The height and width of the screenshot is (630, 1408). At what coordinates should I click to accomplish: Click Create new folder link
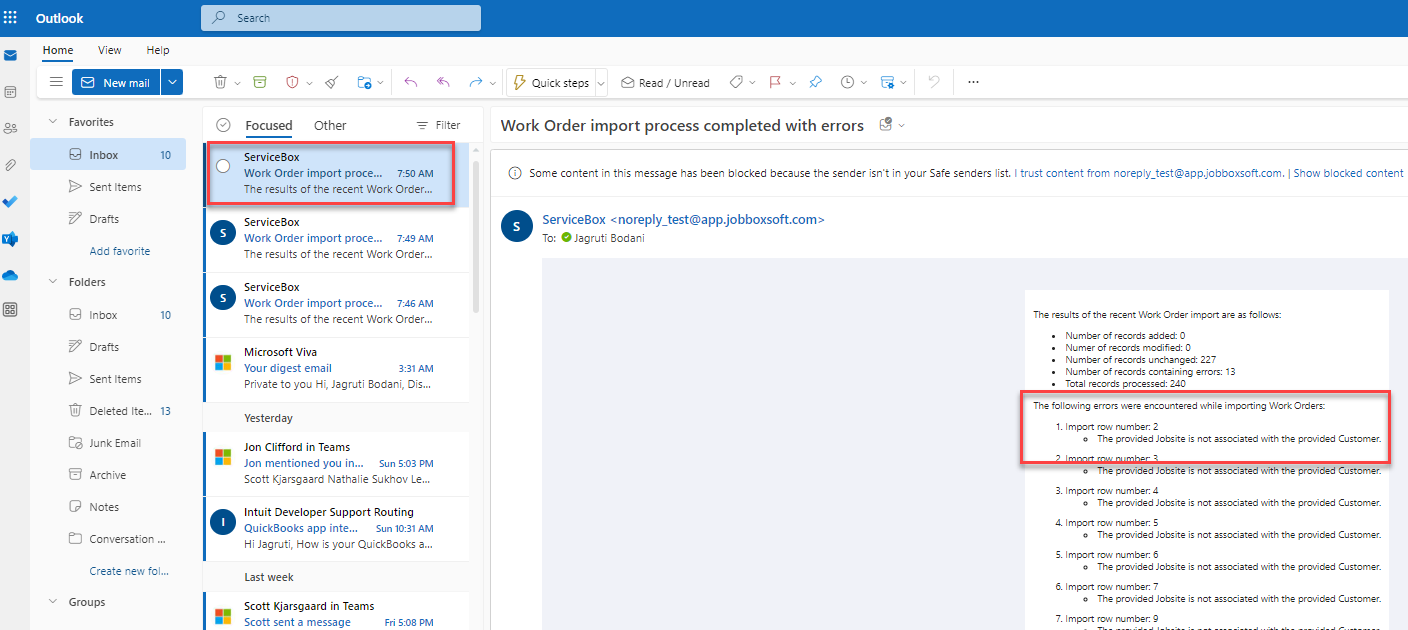coord(129,571)
